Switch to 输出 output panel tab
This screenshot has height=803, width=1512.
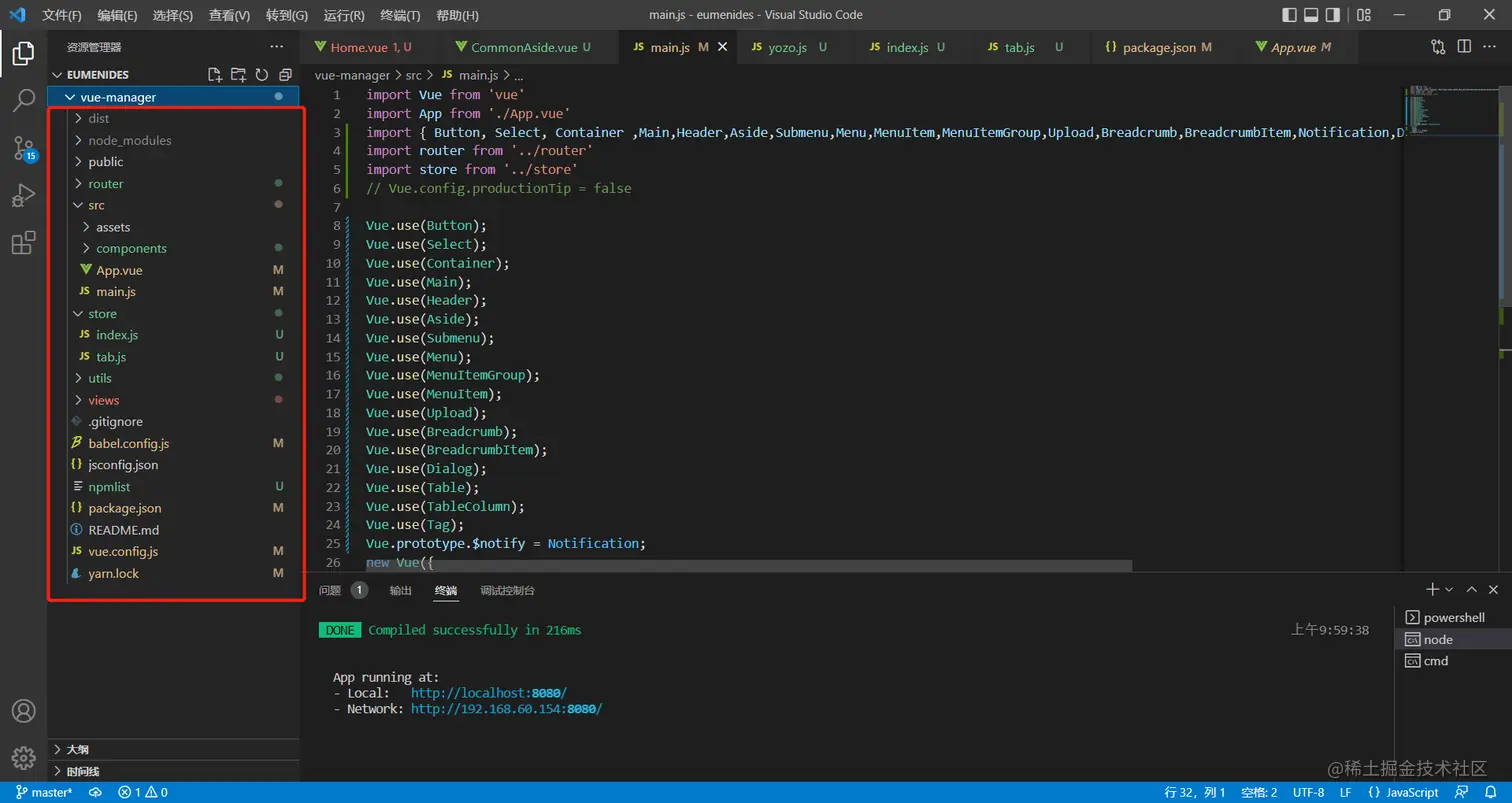[x=400, y=590]
